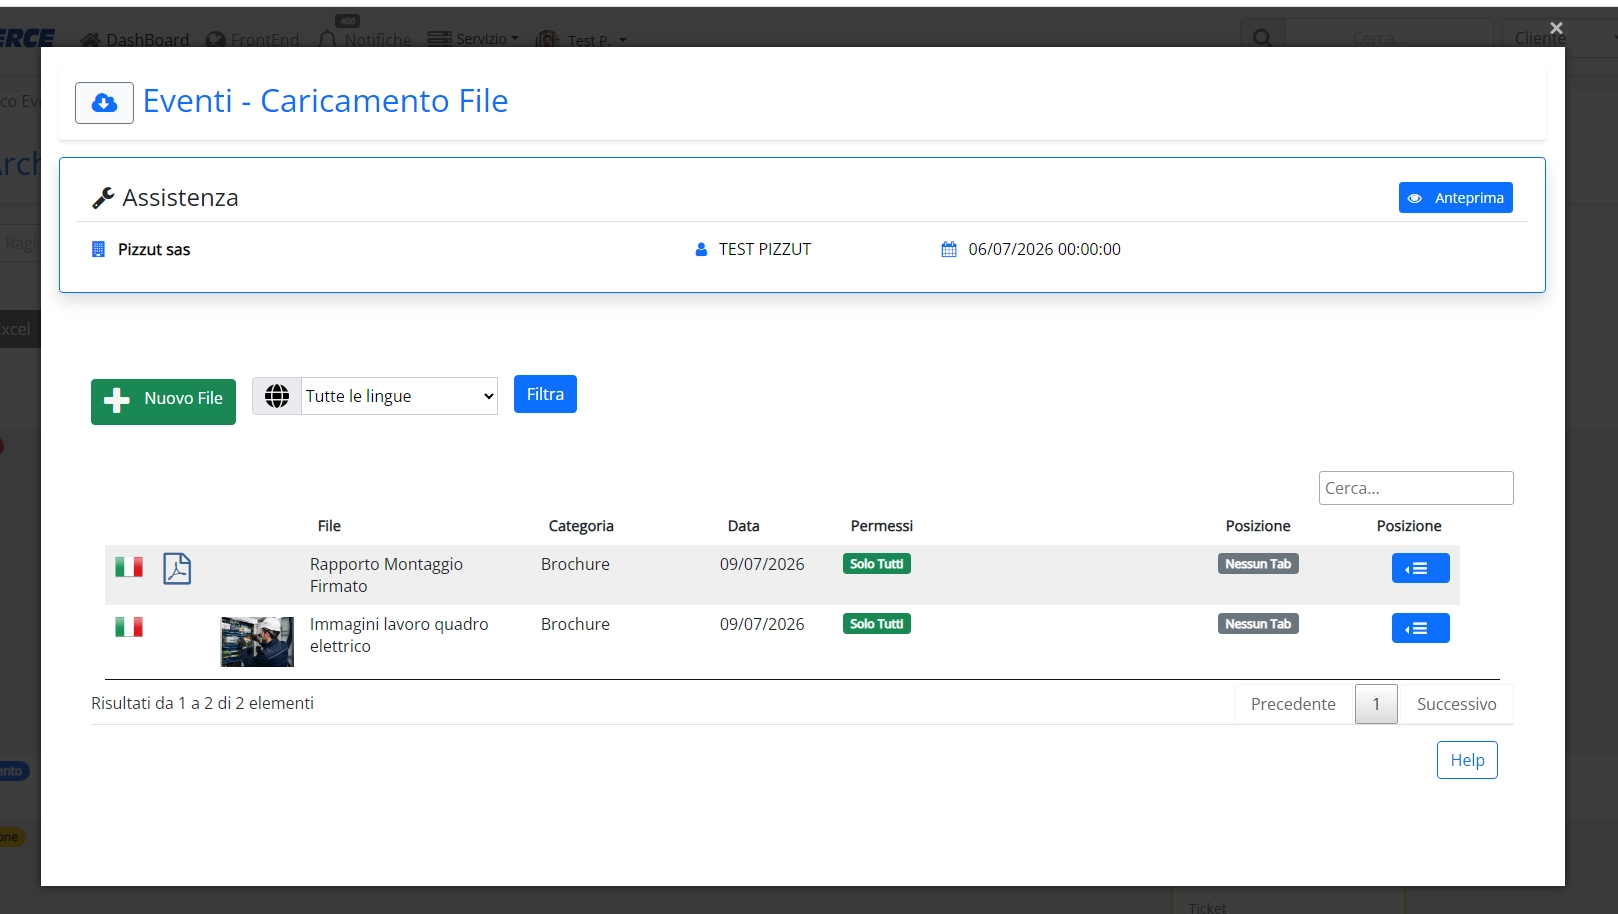Open the Notifiche menu item
This screenshot has width=1618, height=914.
(365, 39)
